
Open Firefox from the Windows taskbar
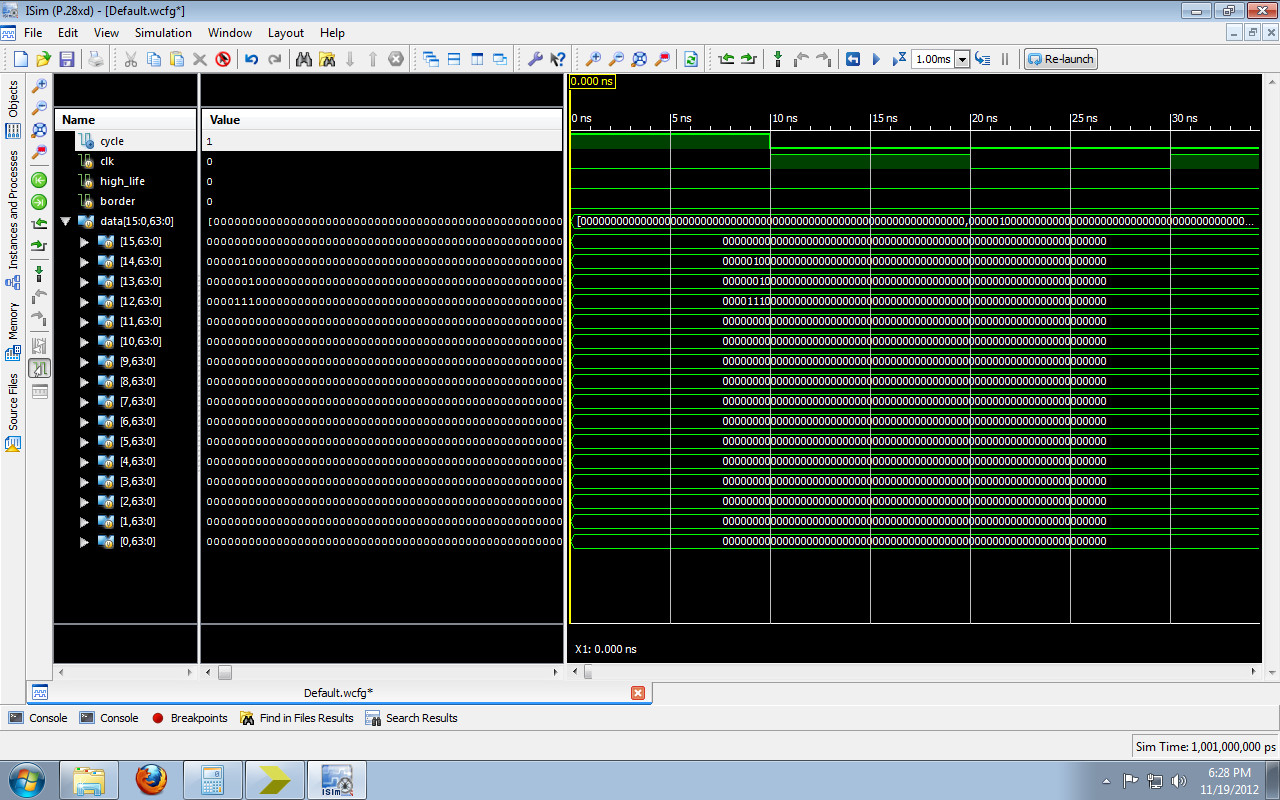click(151, 779)
